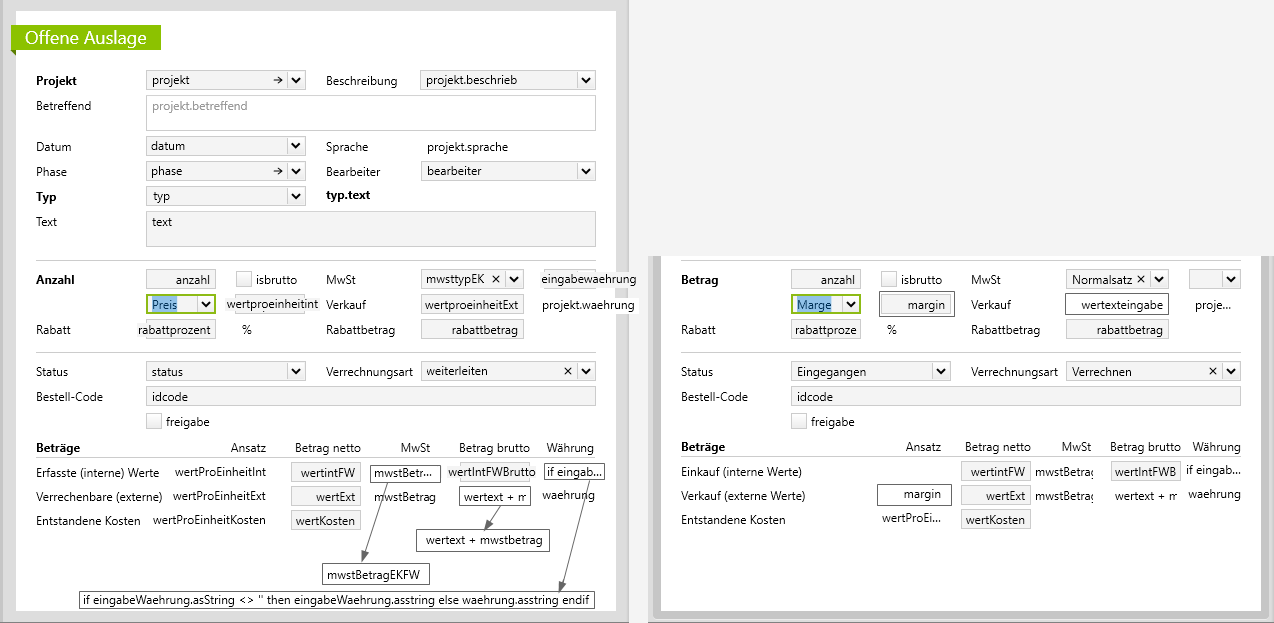Screen dimensions: 1274x623
Task: Focus the rabattbetrag input in Anzahl form
Action: (471, 329)
